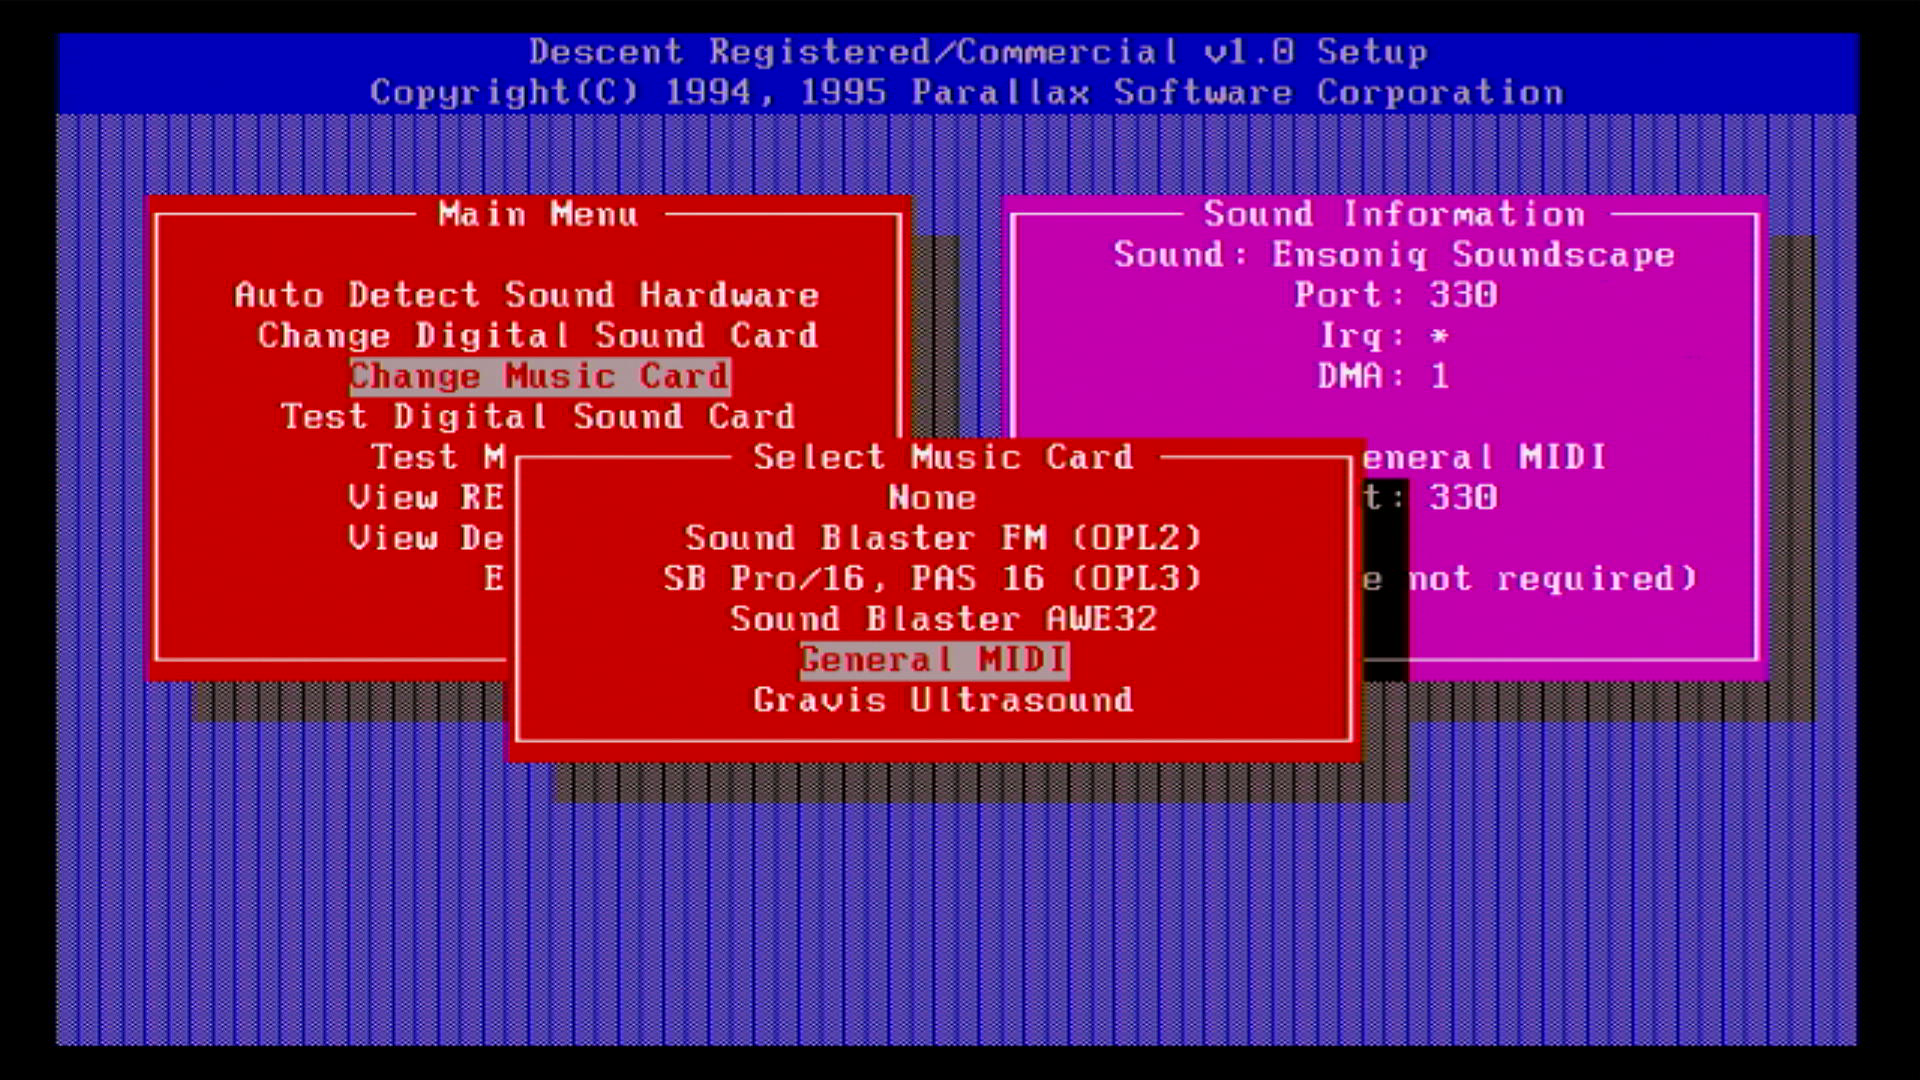Click the Descent Setup title header
1920x1080 pixels.
pyautogui.click(x=978, y=52)
